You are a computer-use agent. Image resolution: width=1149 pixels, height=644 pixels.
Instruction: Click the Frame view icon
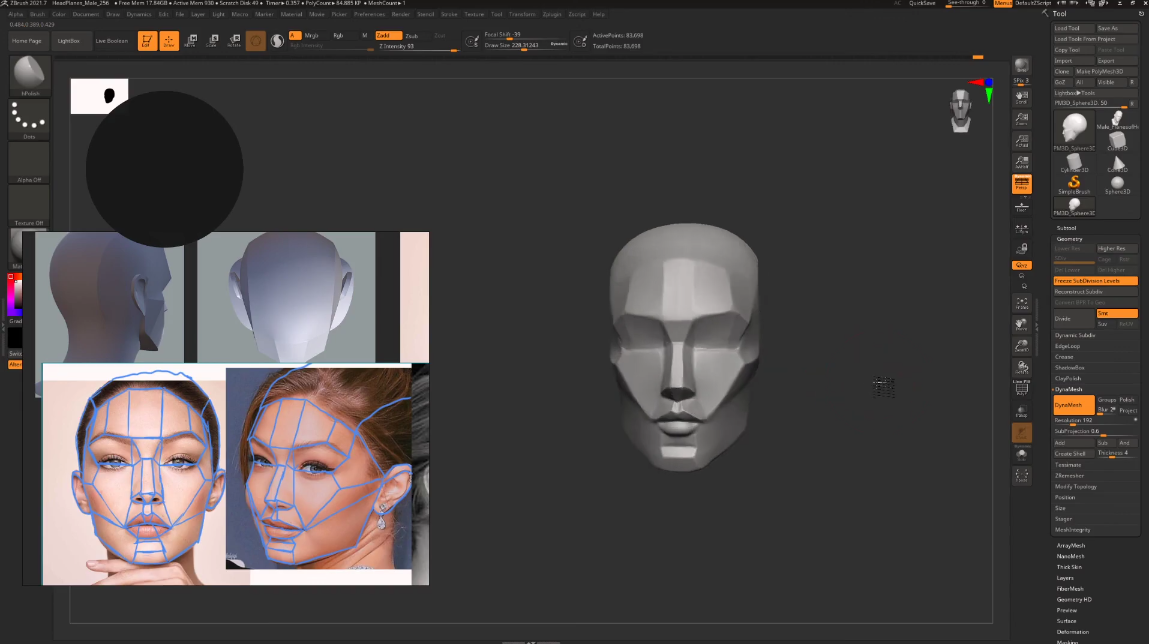pos(1021,303)
